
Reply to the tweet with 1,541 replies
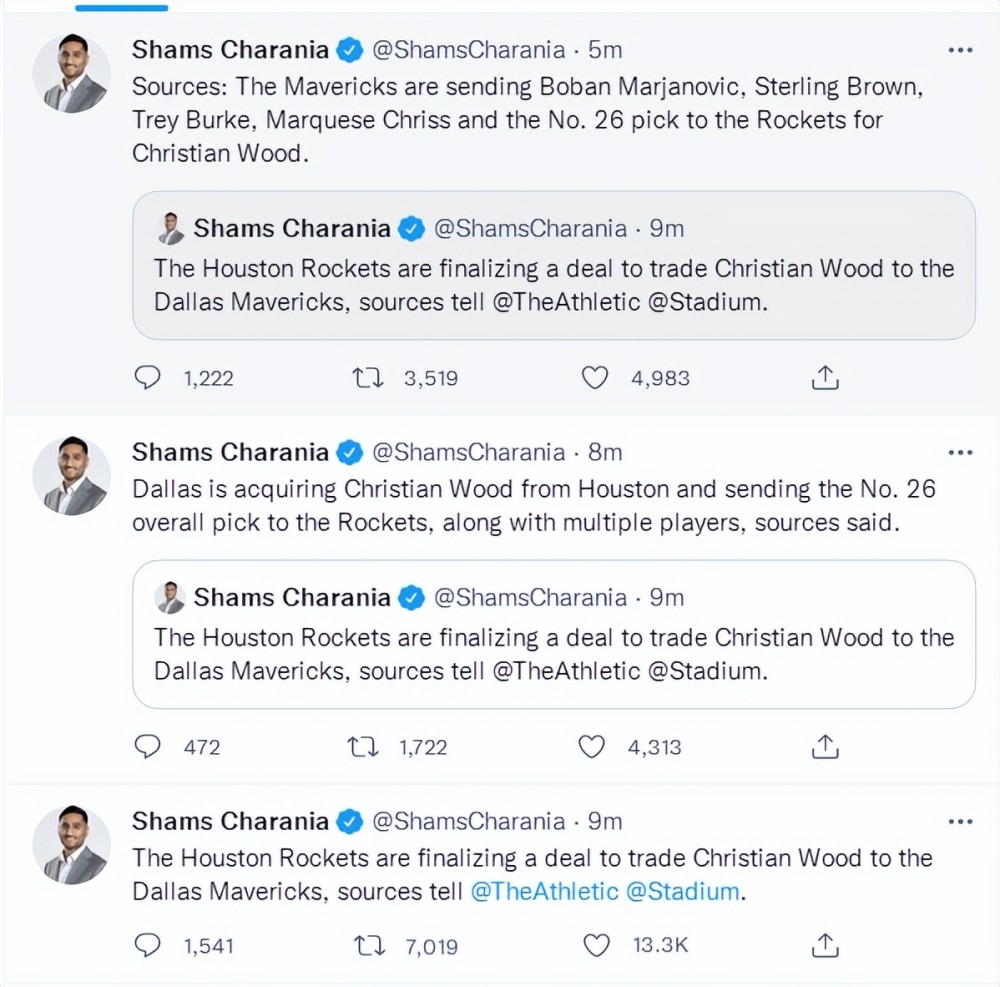click(x=147, y=945)
